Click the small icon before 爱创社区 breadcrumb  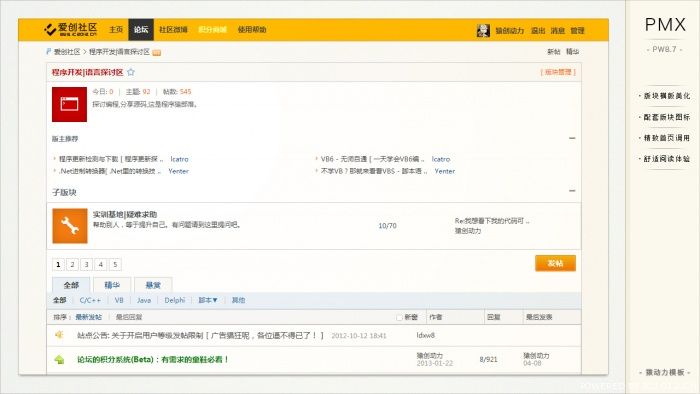point(48,52)
